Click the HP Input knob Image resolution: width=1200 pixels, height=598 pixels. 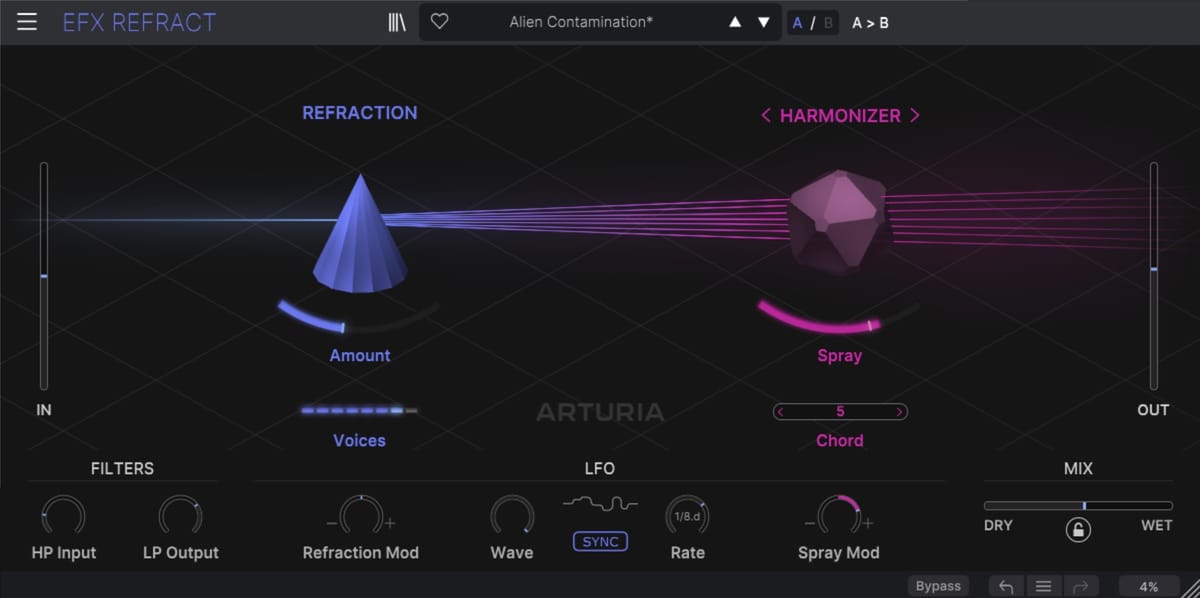pyautogui.click(x=63, y=516)
